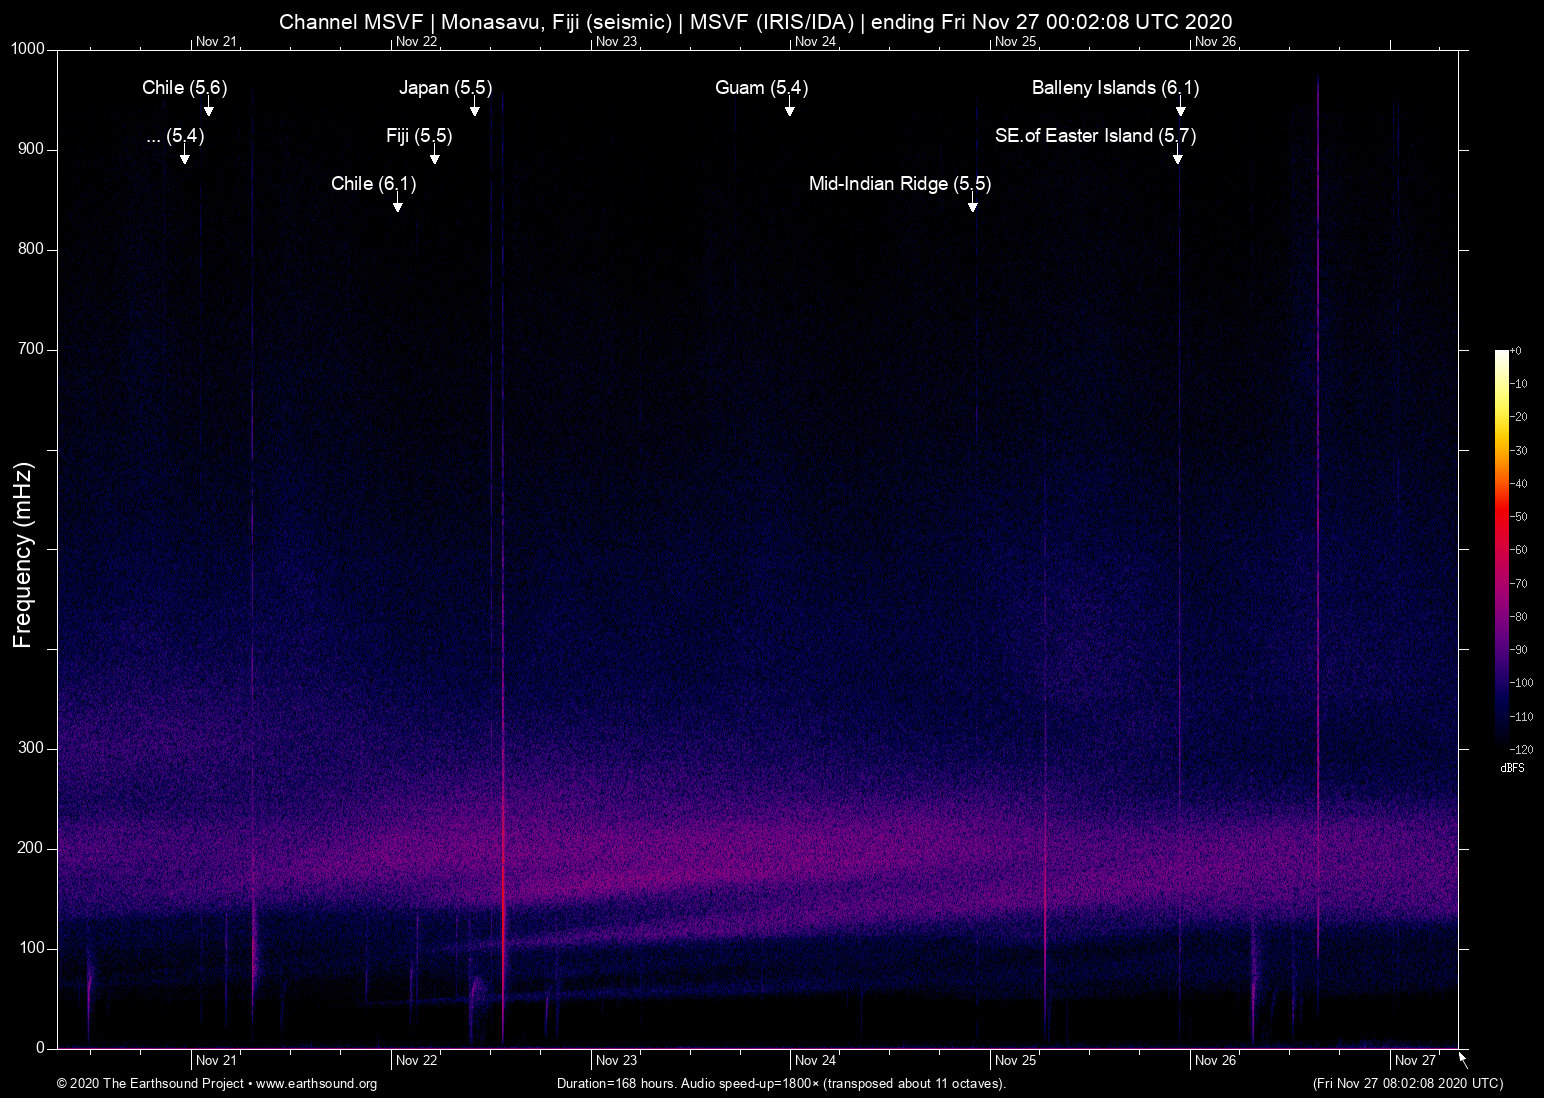This screenshot has height=1098, width=1544.
Task: Click the Chile (5.6) earthquake label
Action: 185,88
